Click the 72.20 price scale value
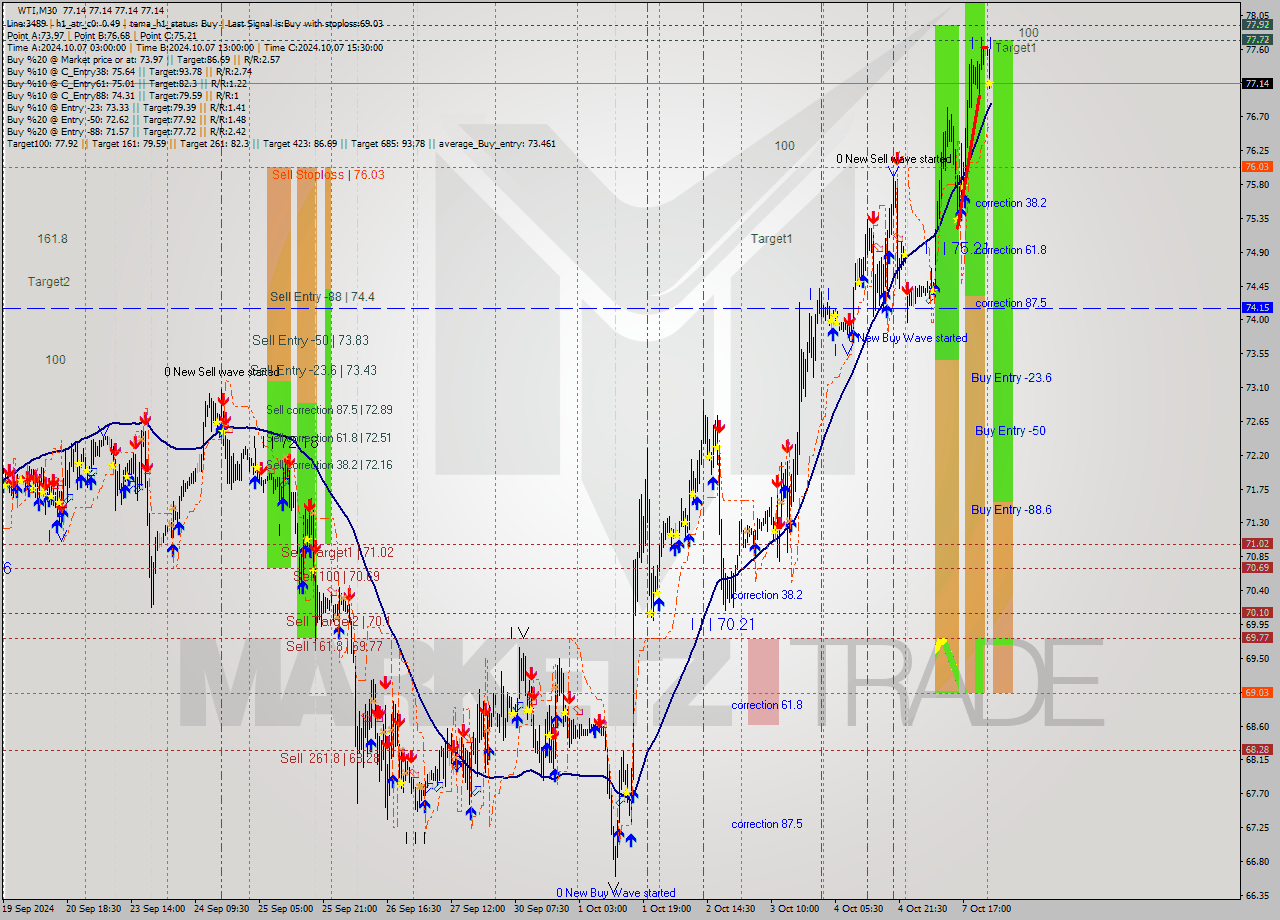Viewport: 1280px width, 920px height. pyautogui.click(x=1257, y=455)
